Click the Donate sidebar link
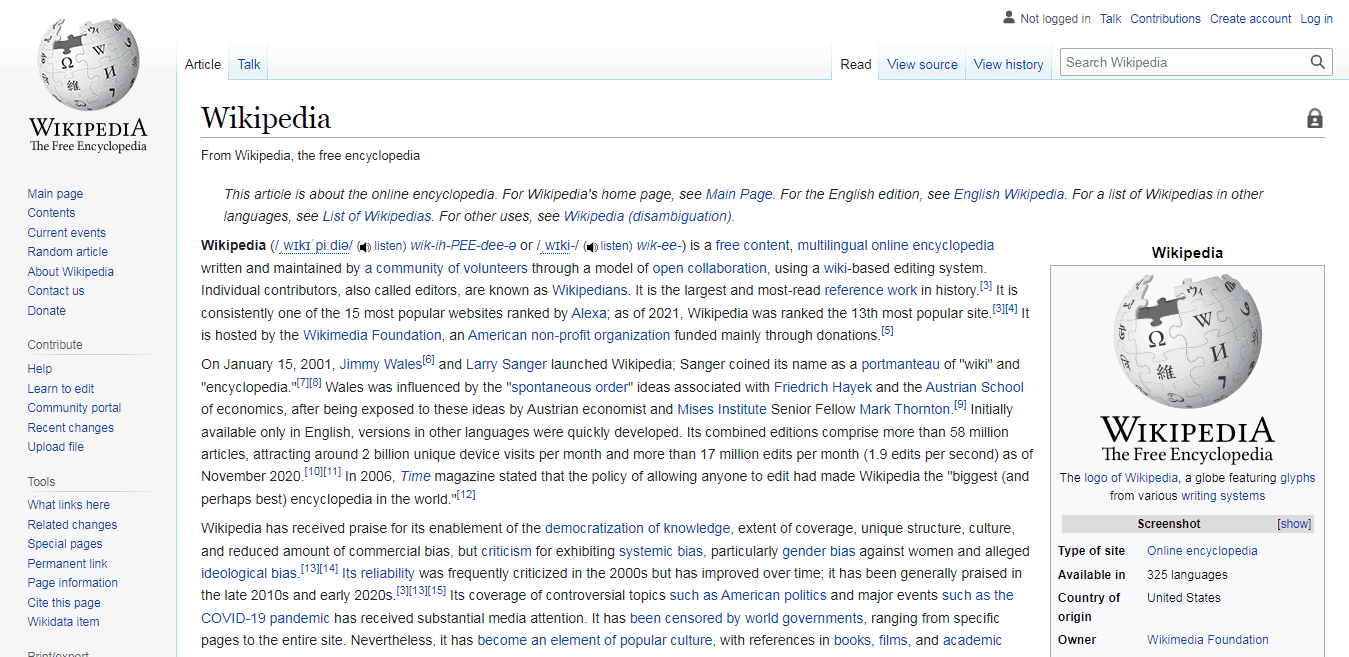Screen dimensions: 1349x657 tap(46, 310)
